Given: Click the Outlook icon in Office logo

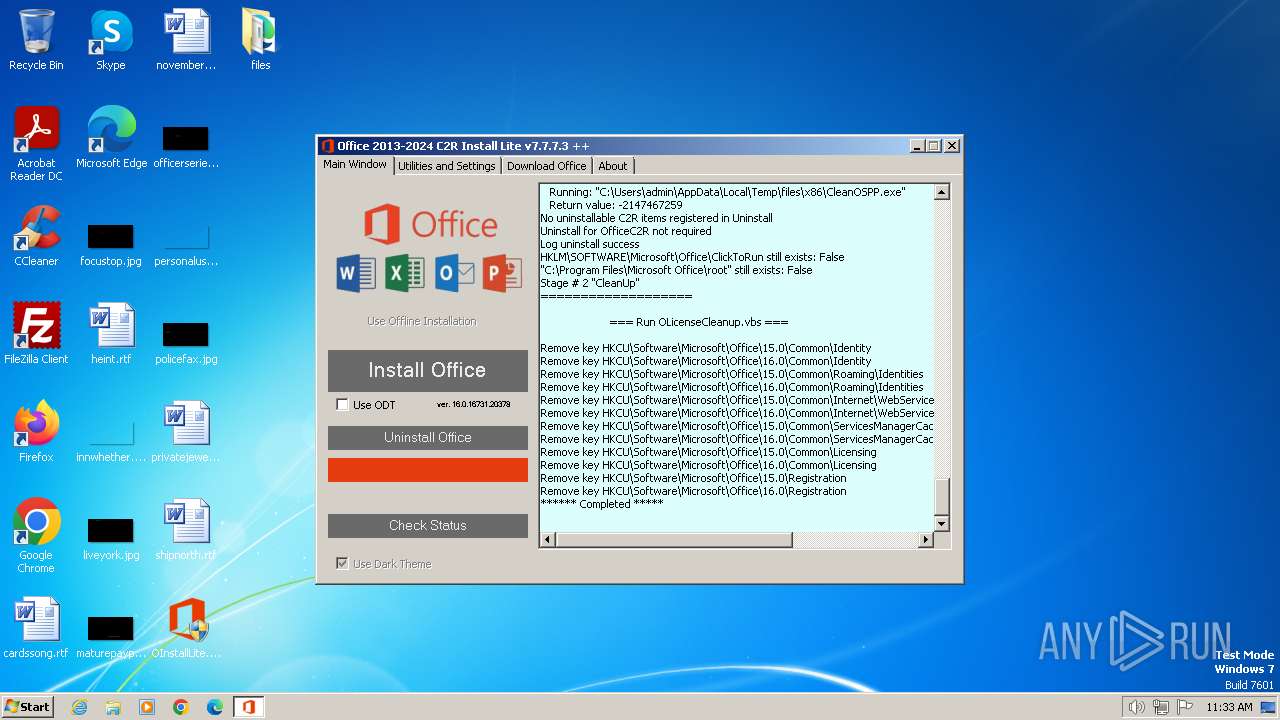Looking at the screenshot, I should pyautogui.click(x=454, y=273).
